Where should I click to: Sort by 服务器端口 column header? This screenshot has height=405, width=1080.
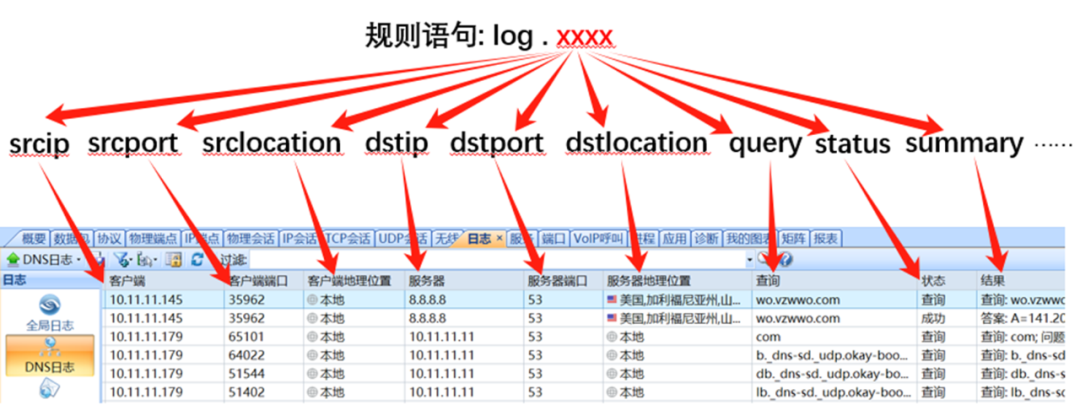point(563,280)
